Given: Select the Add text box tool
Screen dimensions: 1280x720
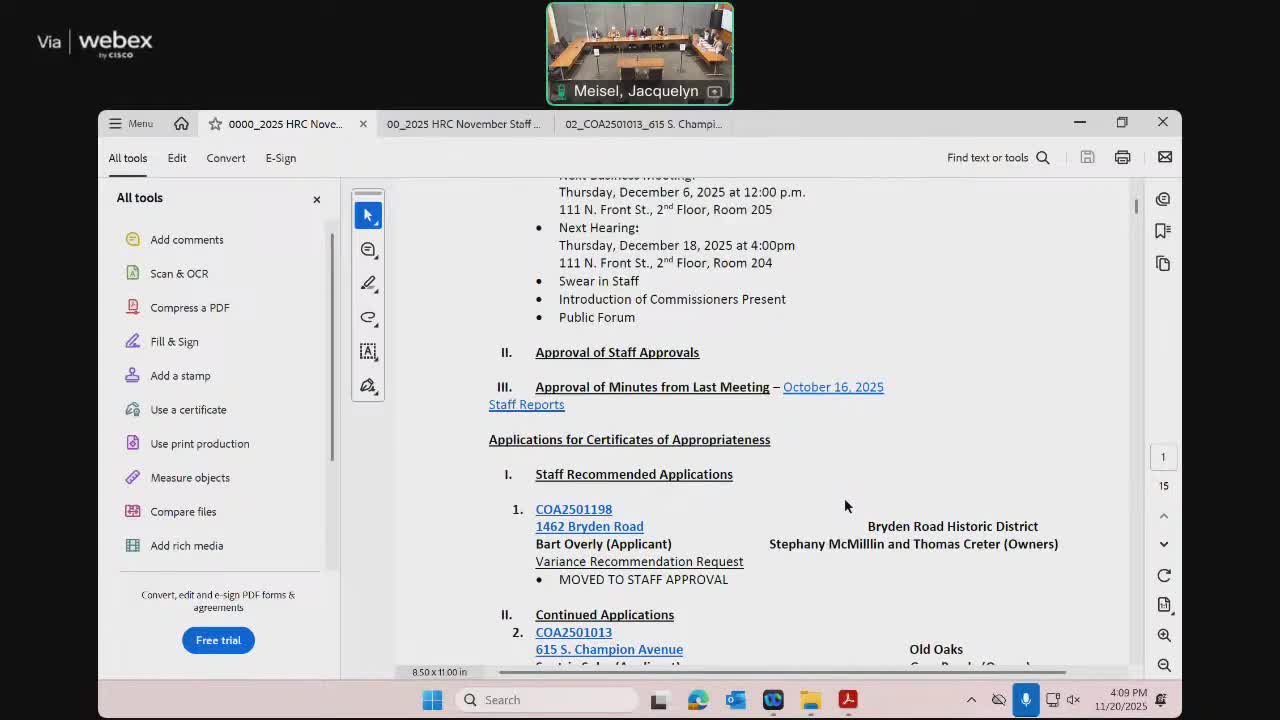Looking at the screenshot, I should [368, 351].
